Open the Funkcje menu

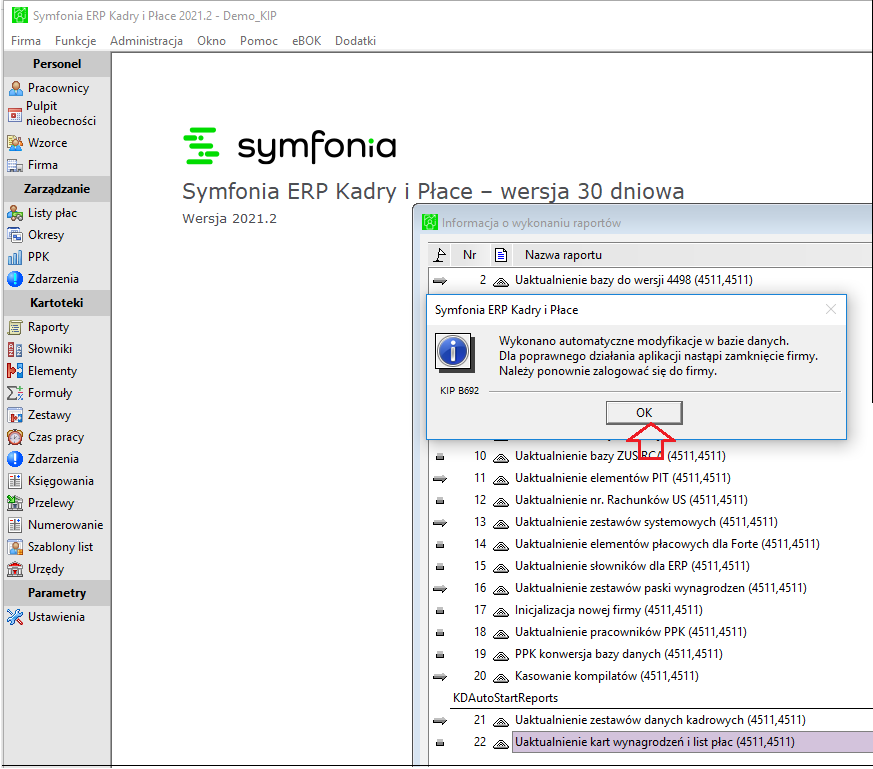(76, 41)
